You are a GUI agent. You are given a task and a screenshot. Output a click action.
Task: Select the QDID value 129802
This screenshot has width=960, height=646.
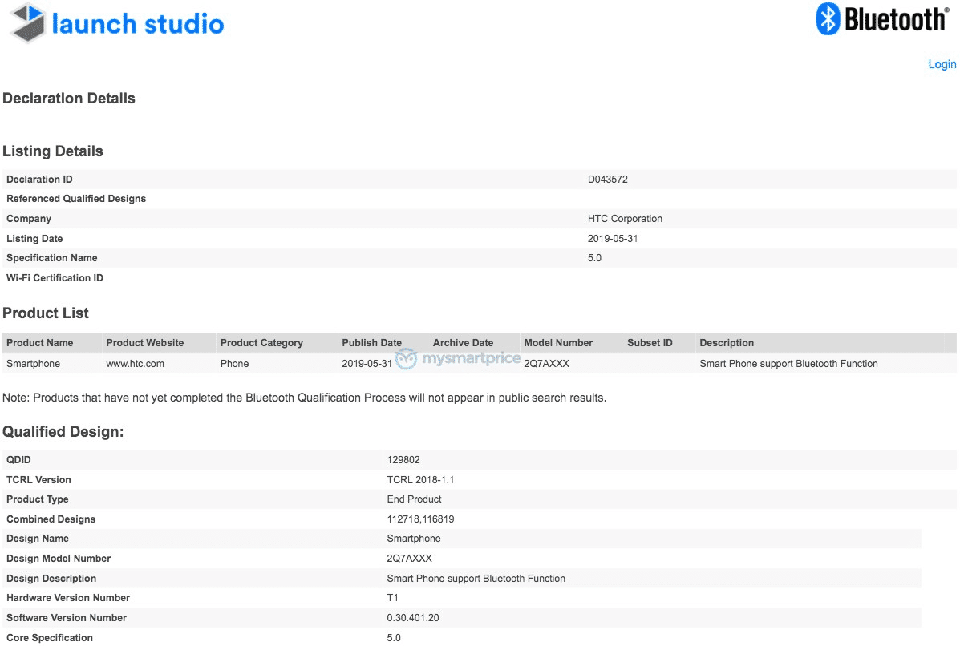[403, 460]
